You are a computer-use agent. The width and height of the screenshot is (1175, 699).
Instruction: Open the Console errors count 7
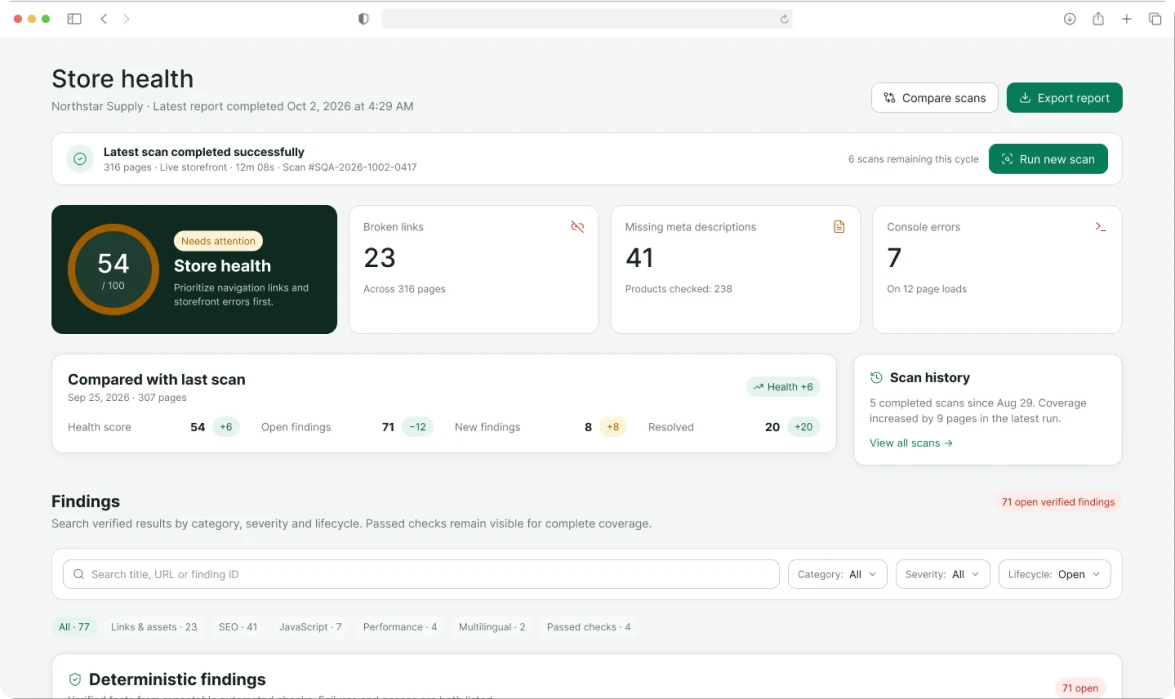[894, 258]
